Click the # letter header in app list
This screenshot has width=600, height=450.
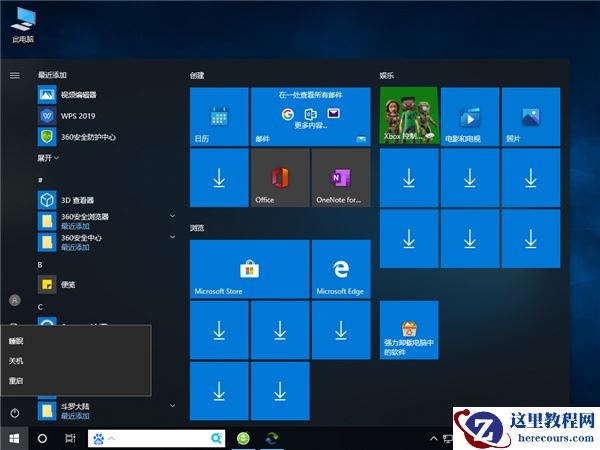[40, 180]
